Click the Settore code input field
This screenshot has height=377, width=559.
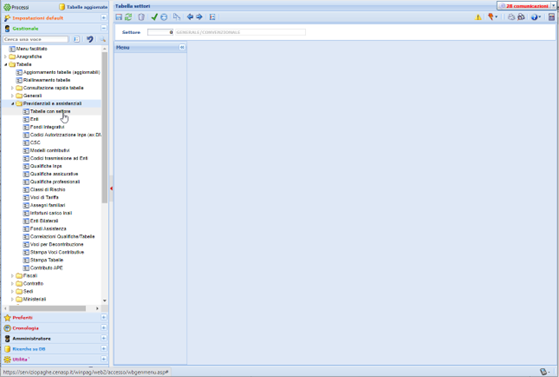160,32
